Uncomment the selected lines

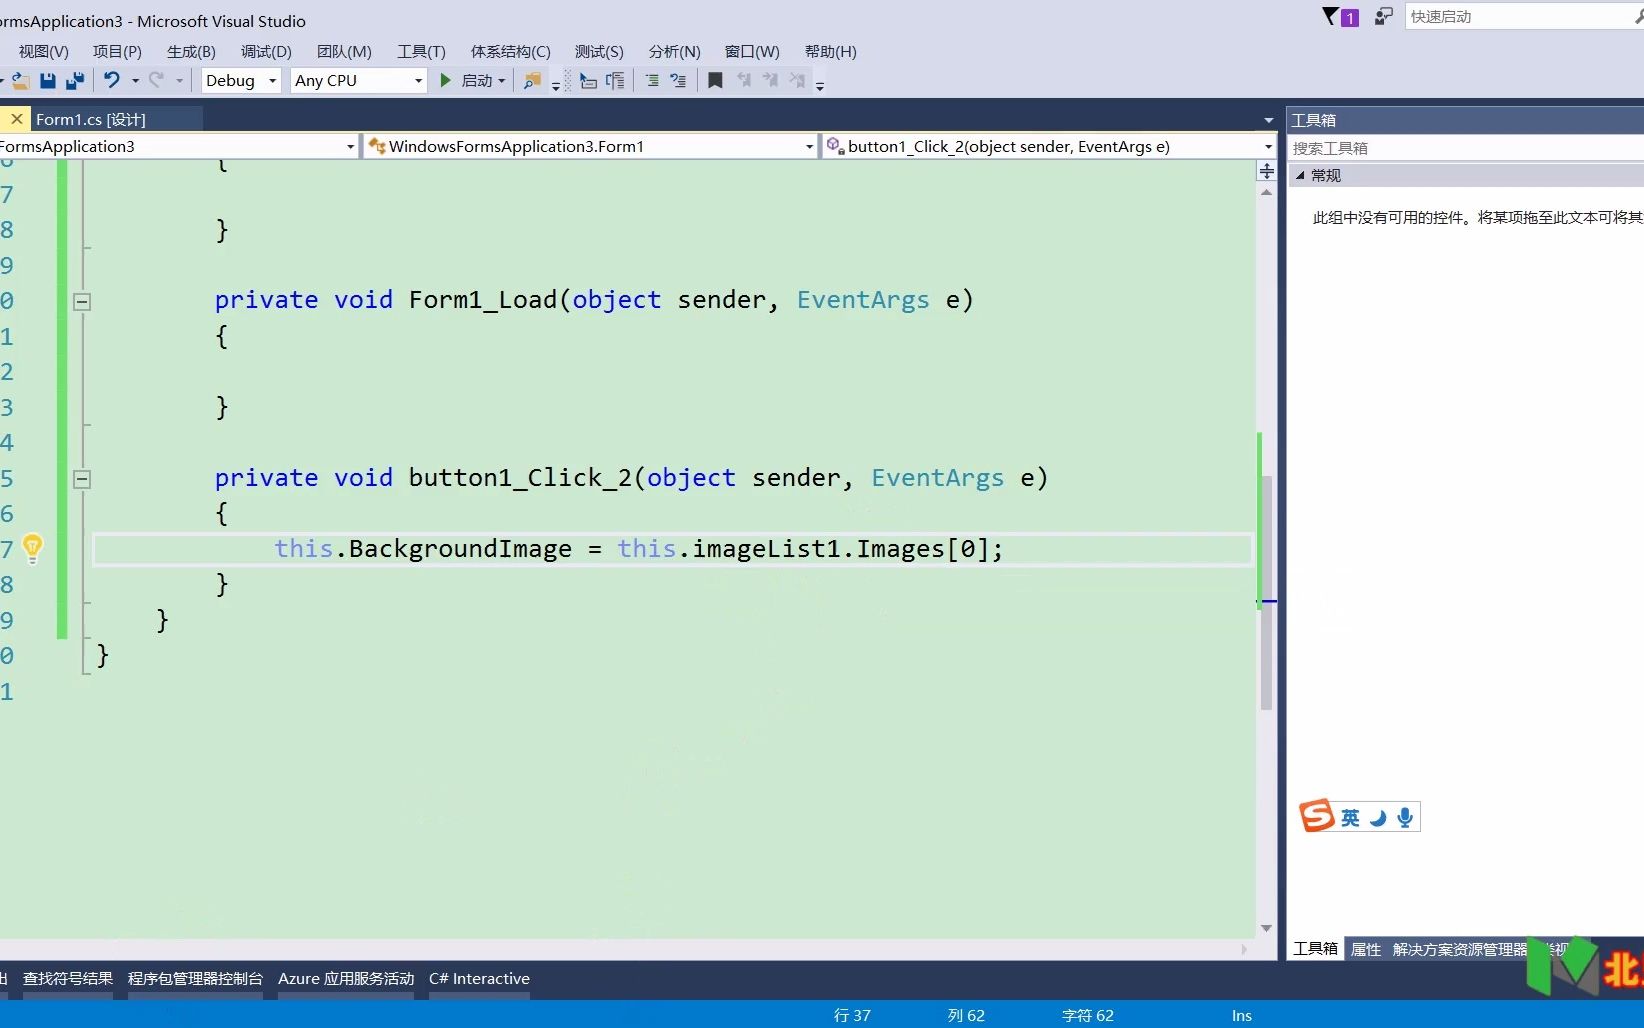[678, 81]
